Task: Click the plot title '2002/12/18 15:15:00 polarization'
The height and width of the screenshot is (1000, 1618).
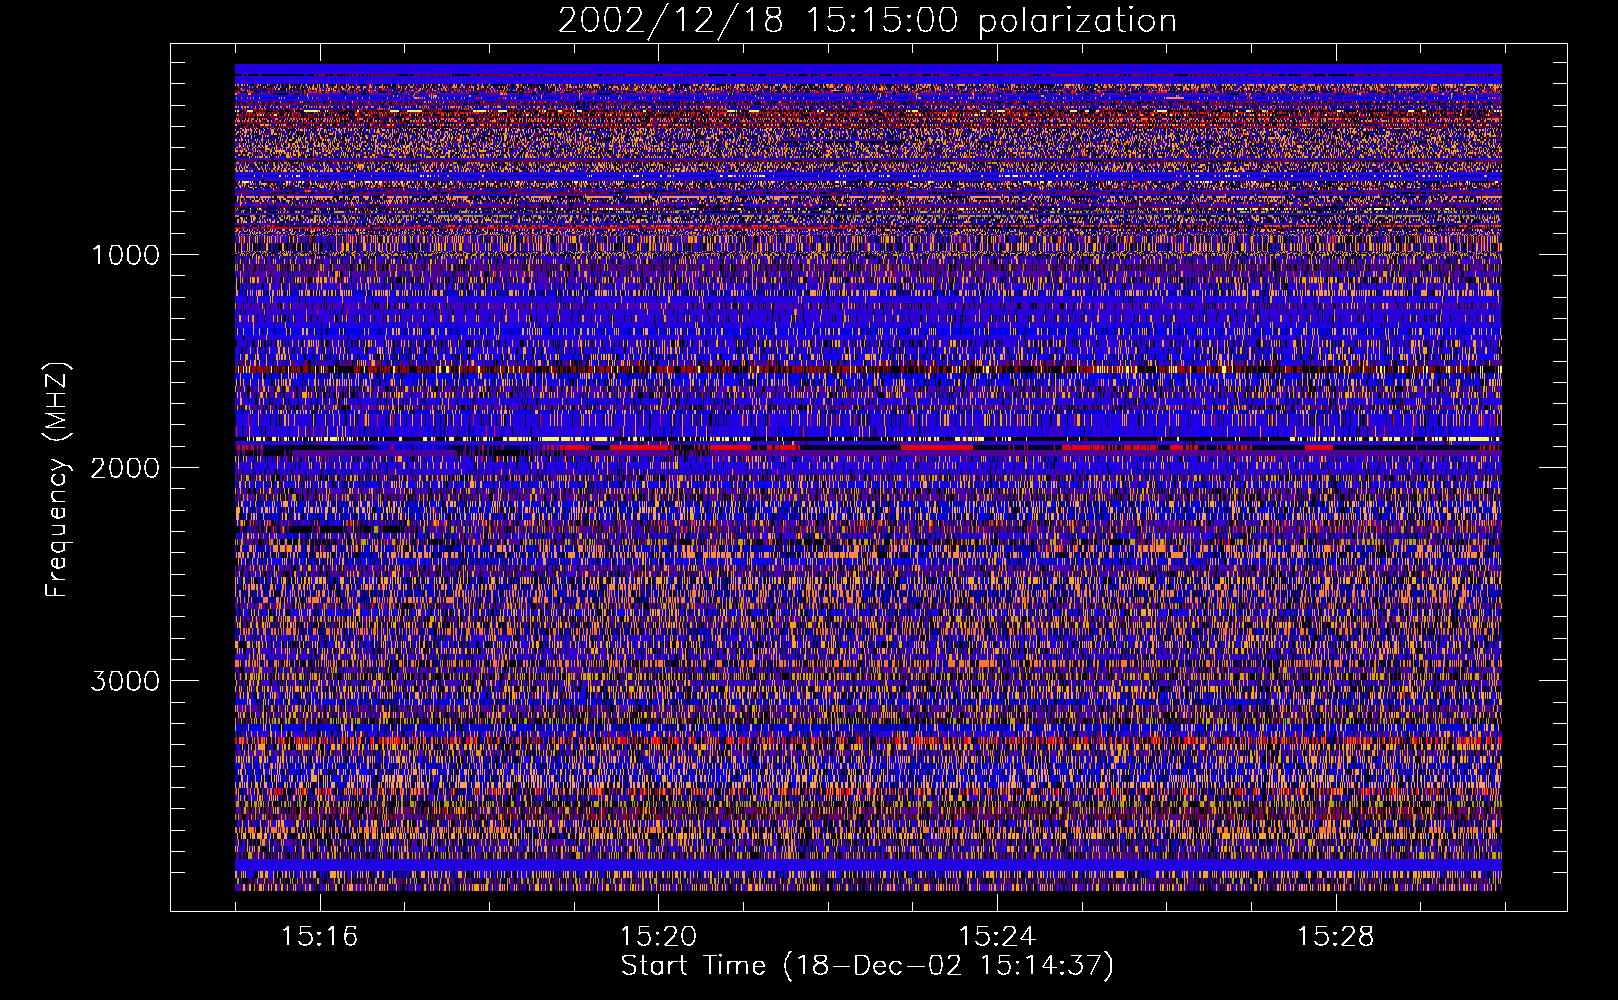Action: click(x=867, y=21)
